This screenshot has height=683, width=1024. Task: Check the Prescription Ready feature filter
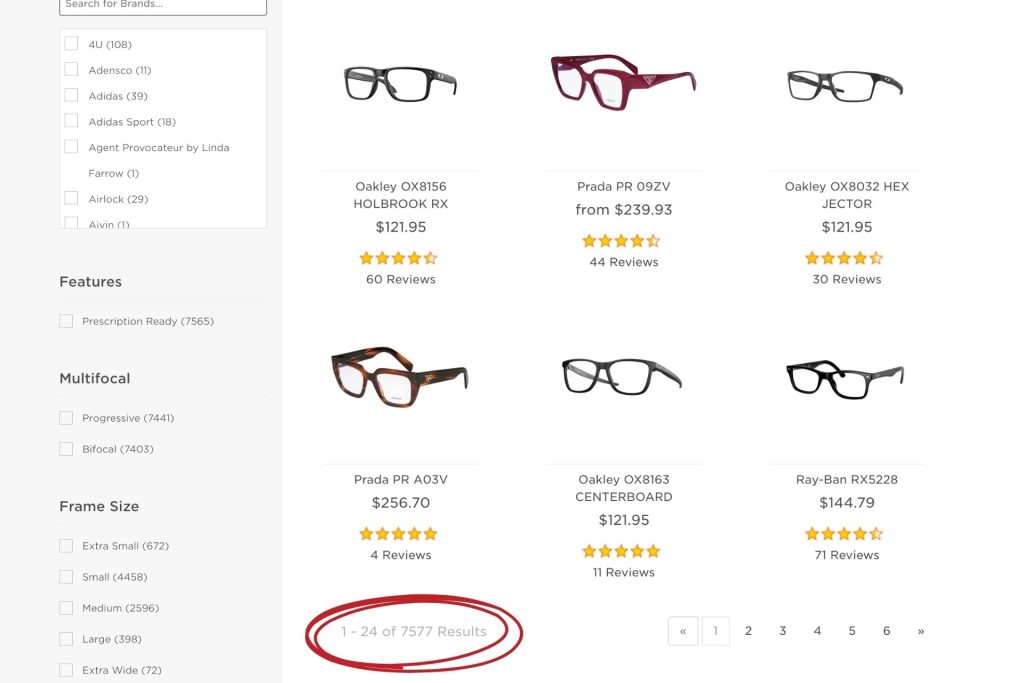point(66,321)
